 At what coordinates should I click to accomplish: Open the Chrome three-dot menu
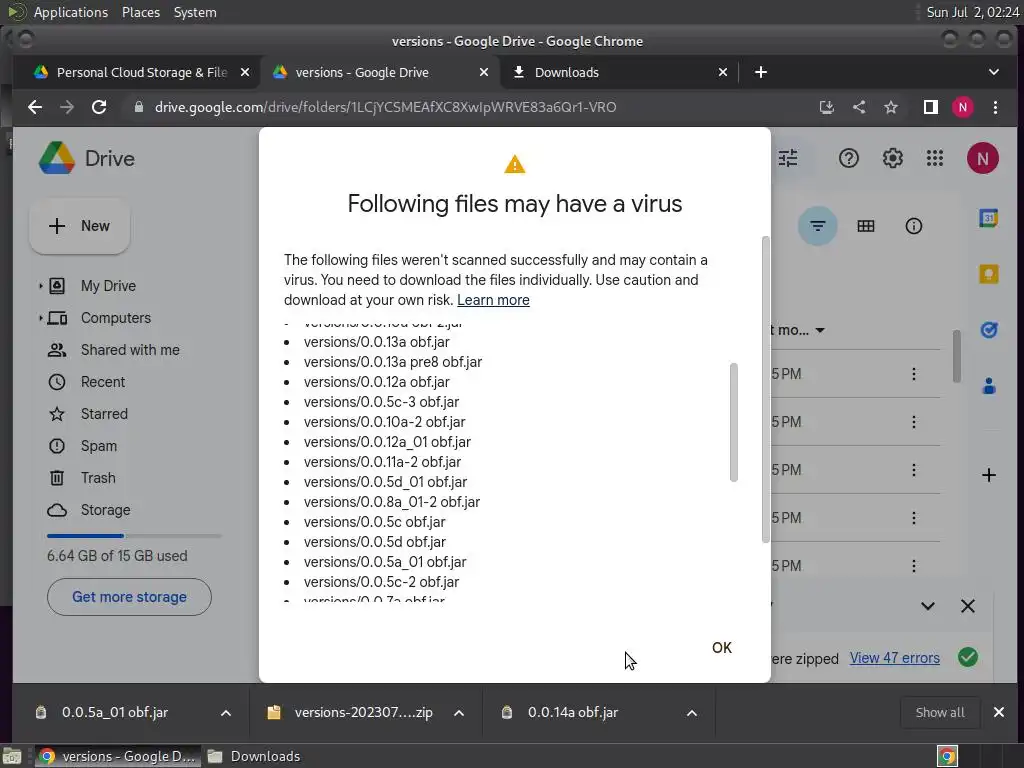click(x=995, y=107)
